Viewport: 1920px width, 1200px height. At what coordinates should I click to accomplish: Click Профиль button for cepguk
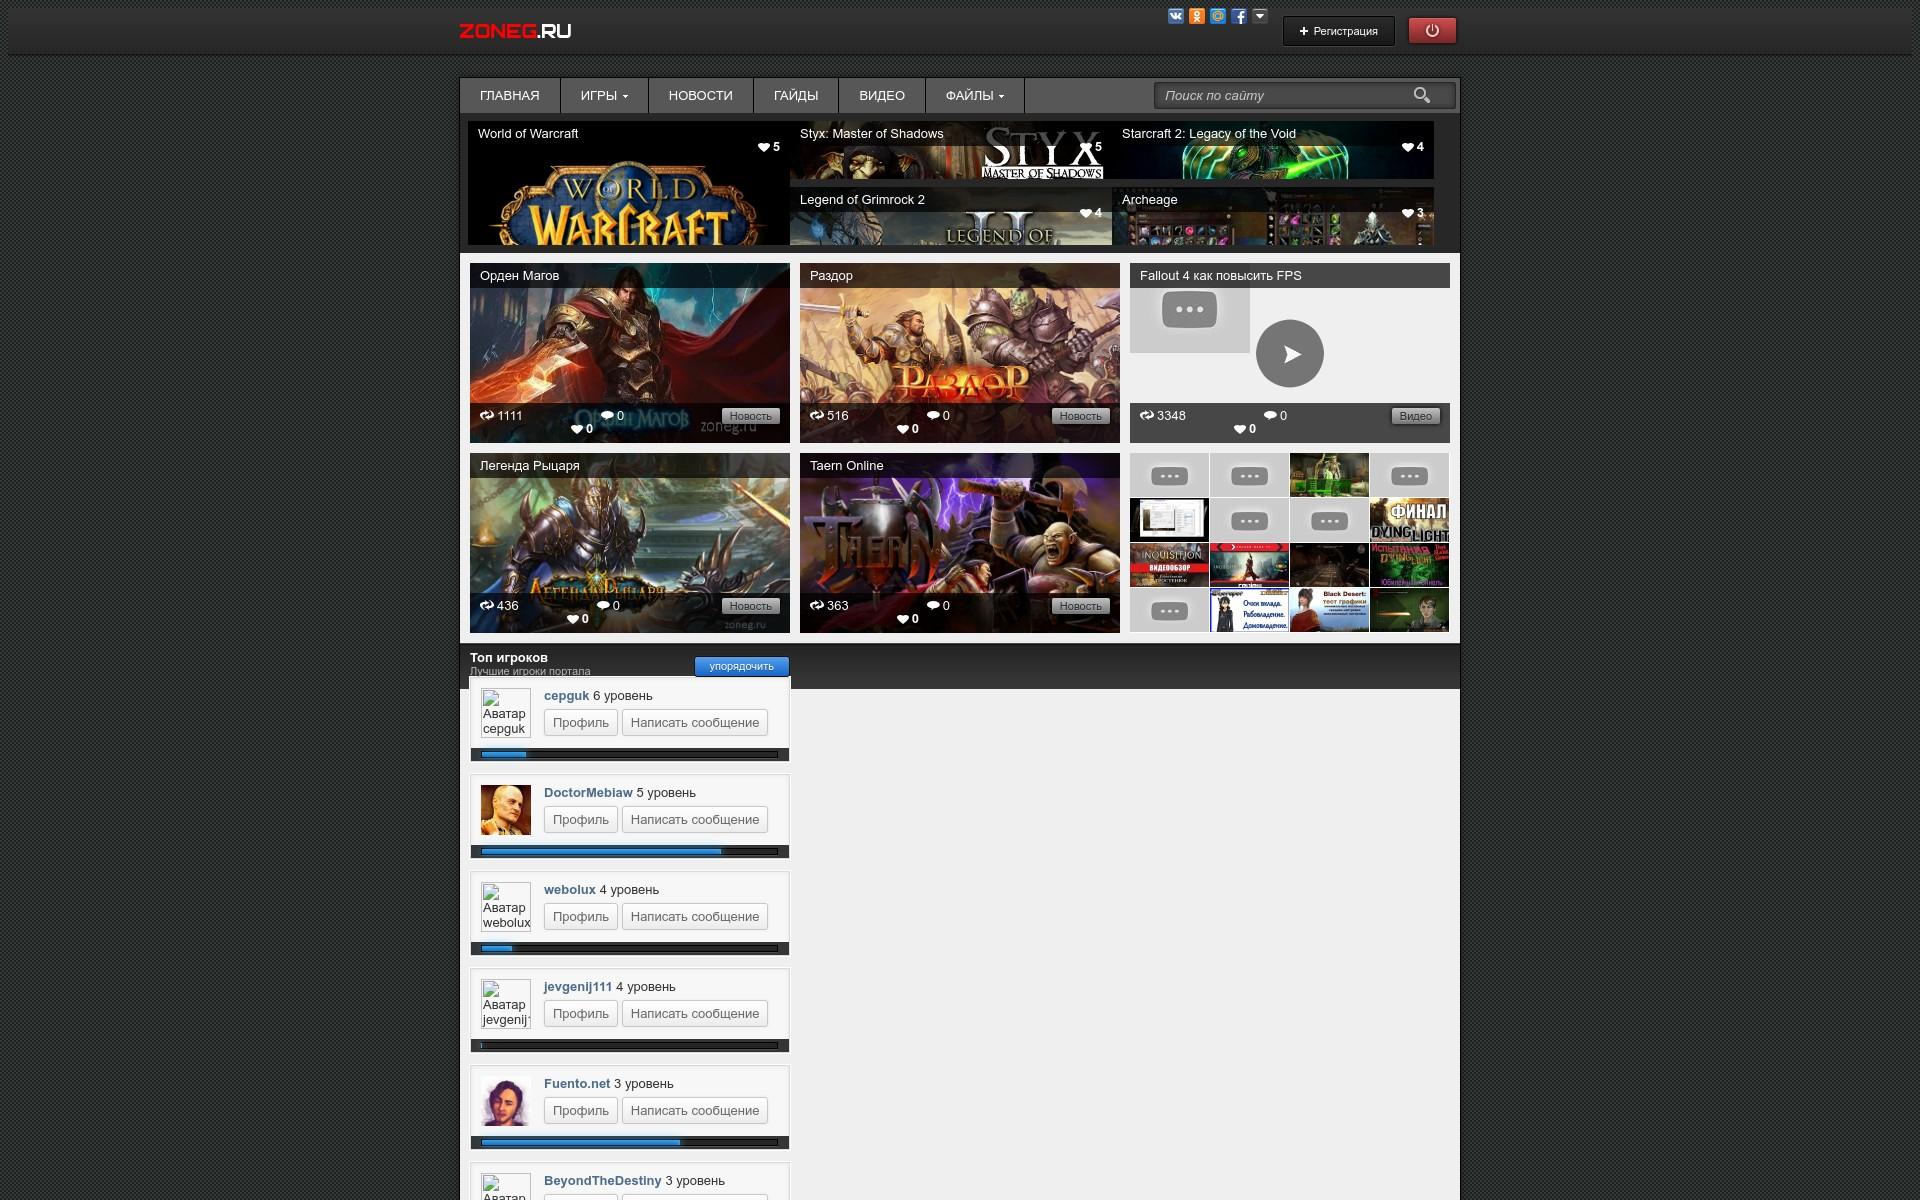581,723
